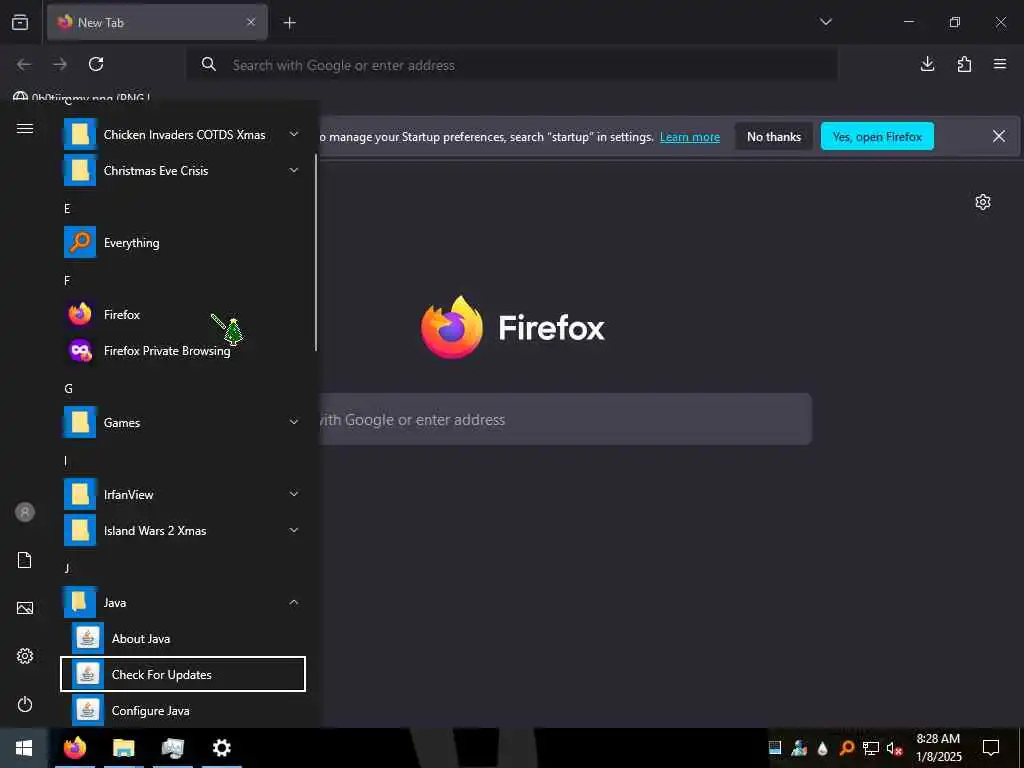Reload the current Firefox page

[x=96, y=64]
